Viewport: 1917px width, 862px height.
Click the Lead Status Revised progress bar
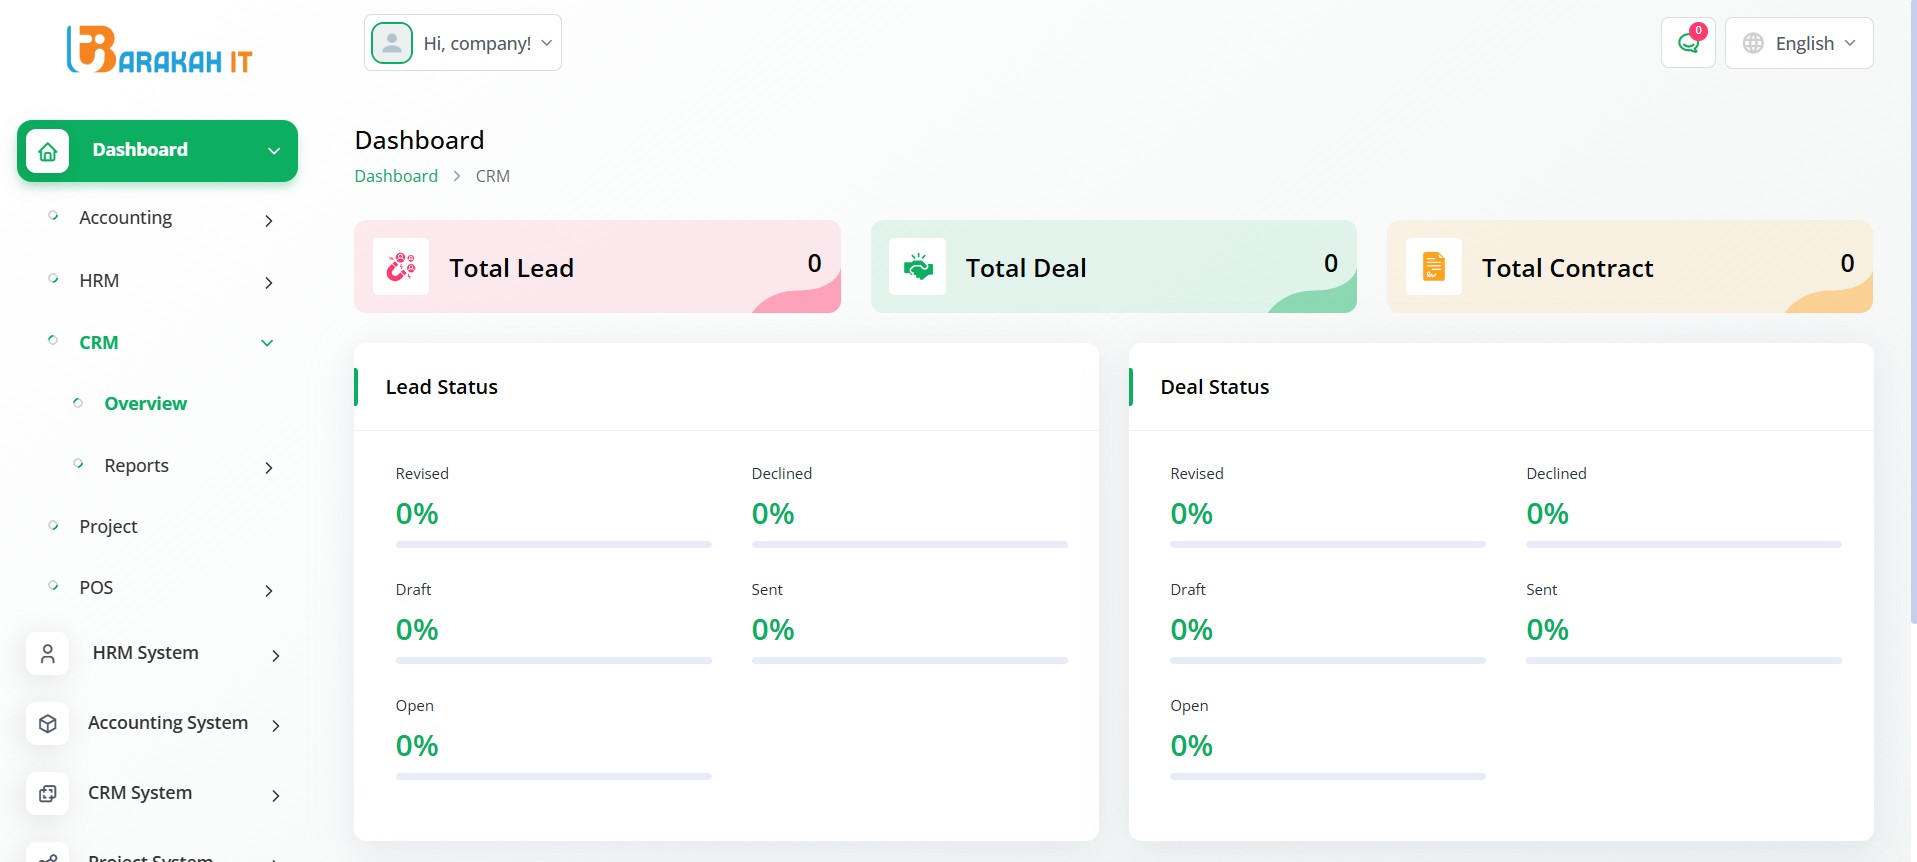point(553,545)
